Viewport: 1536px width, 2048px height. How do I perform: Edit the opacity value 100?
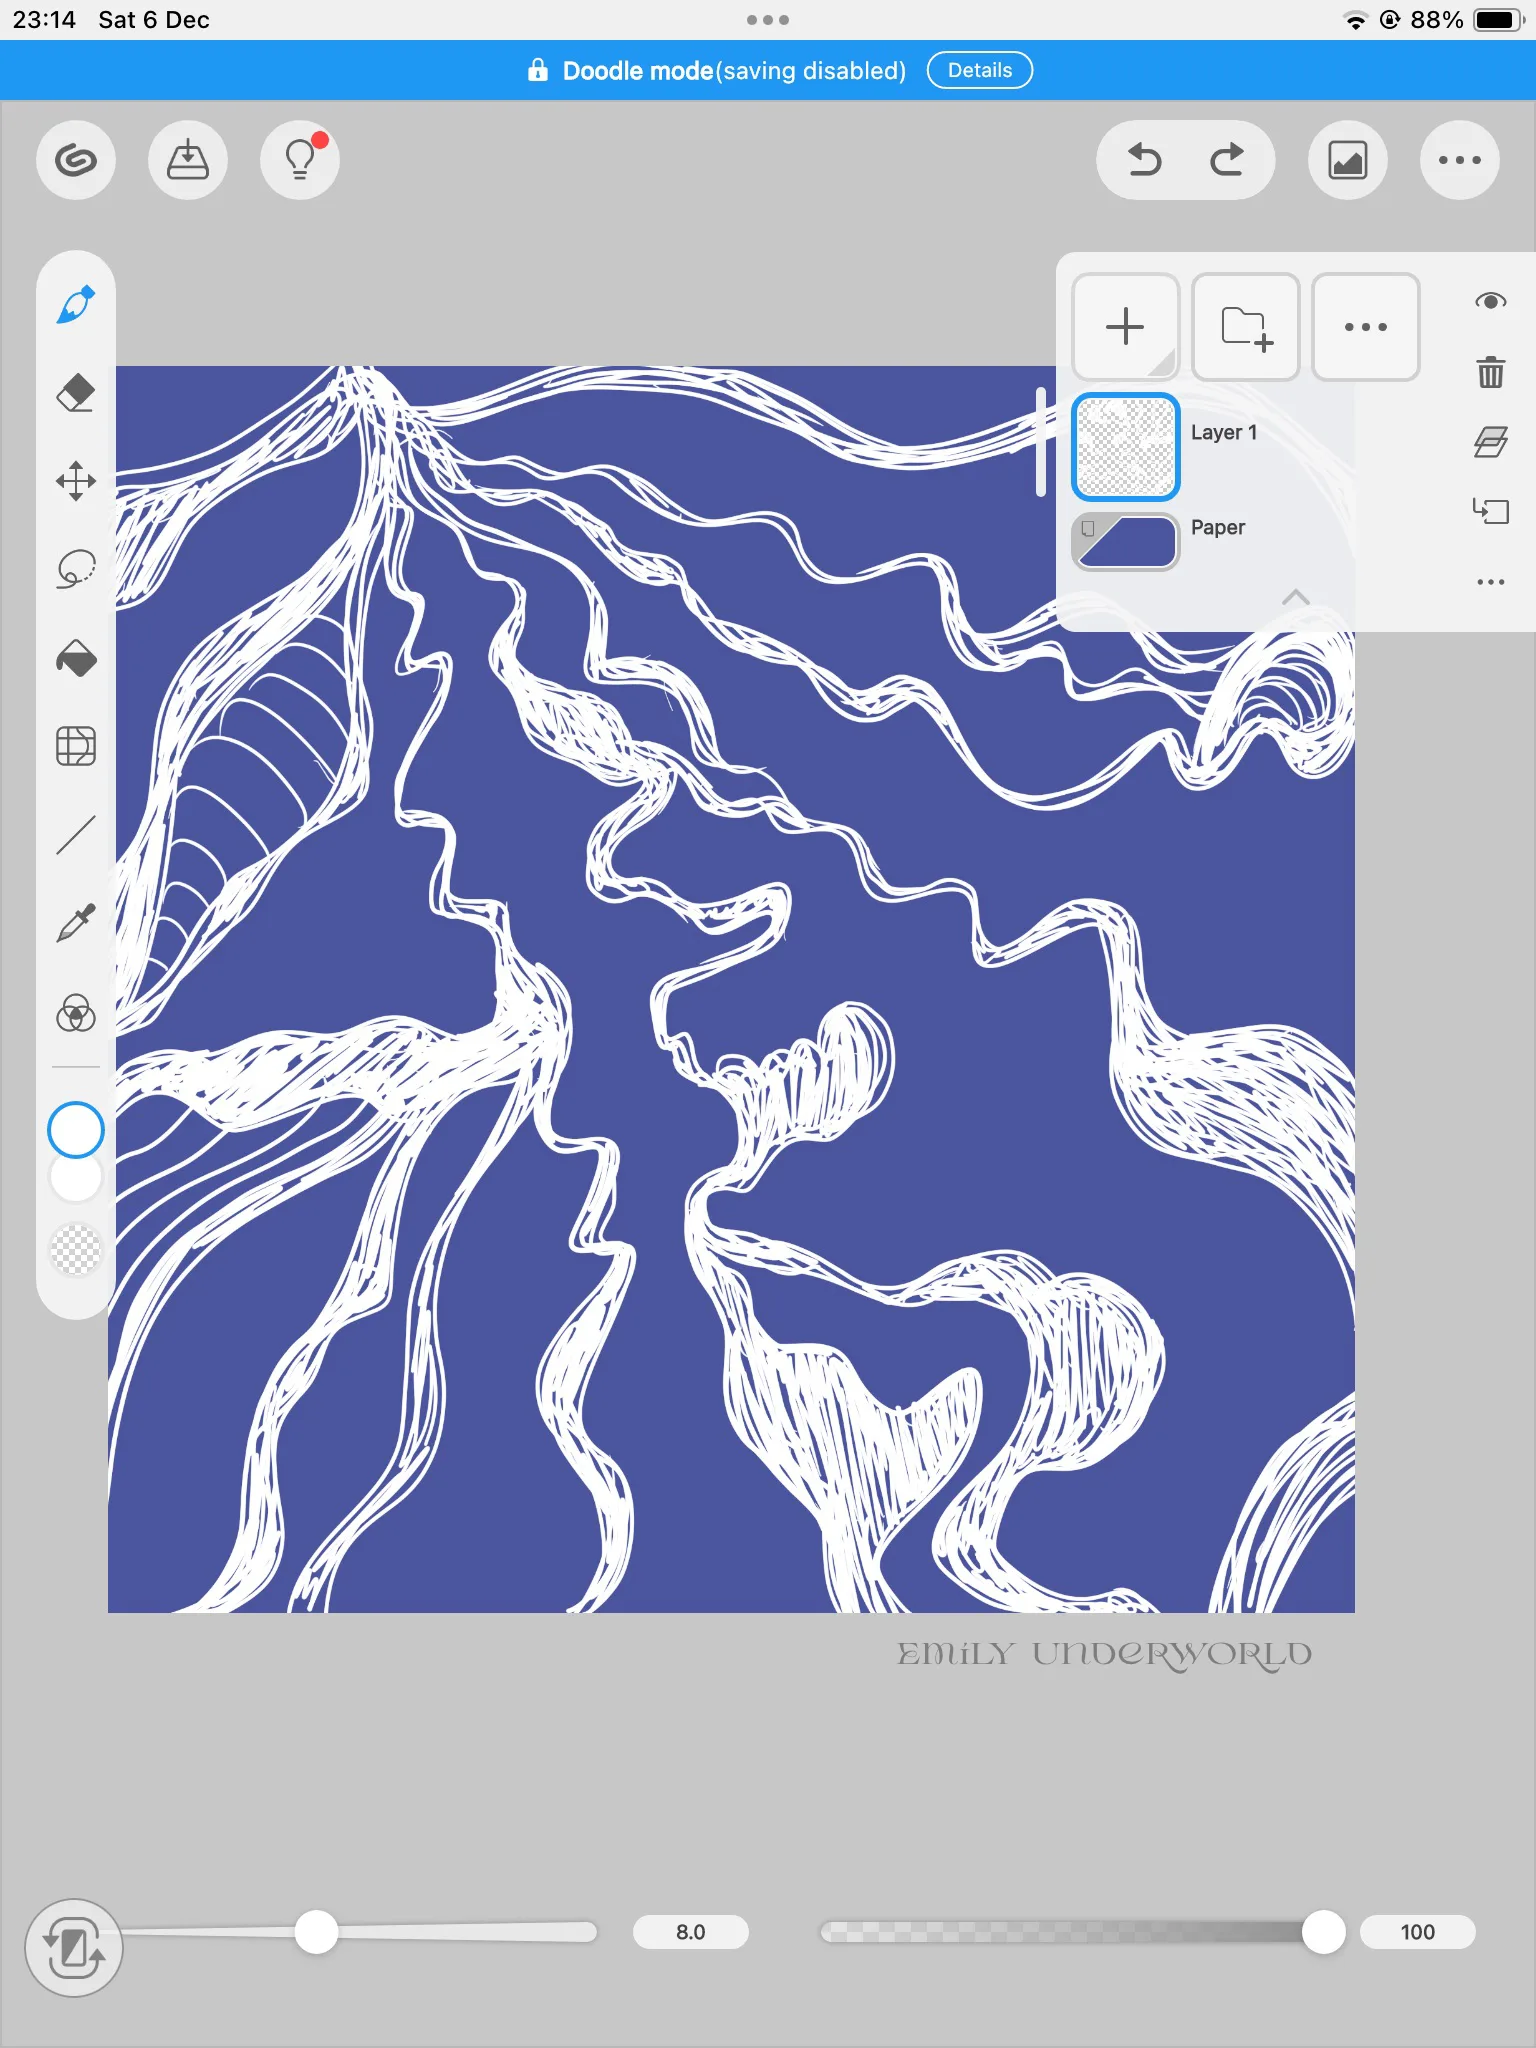coord(1418,1932)
